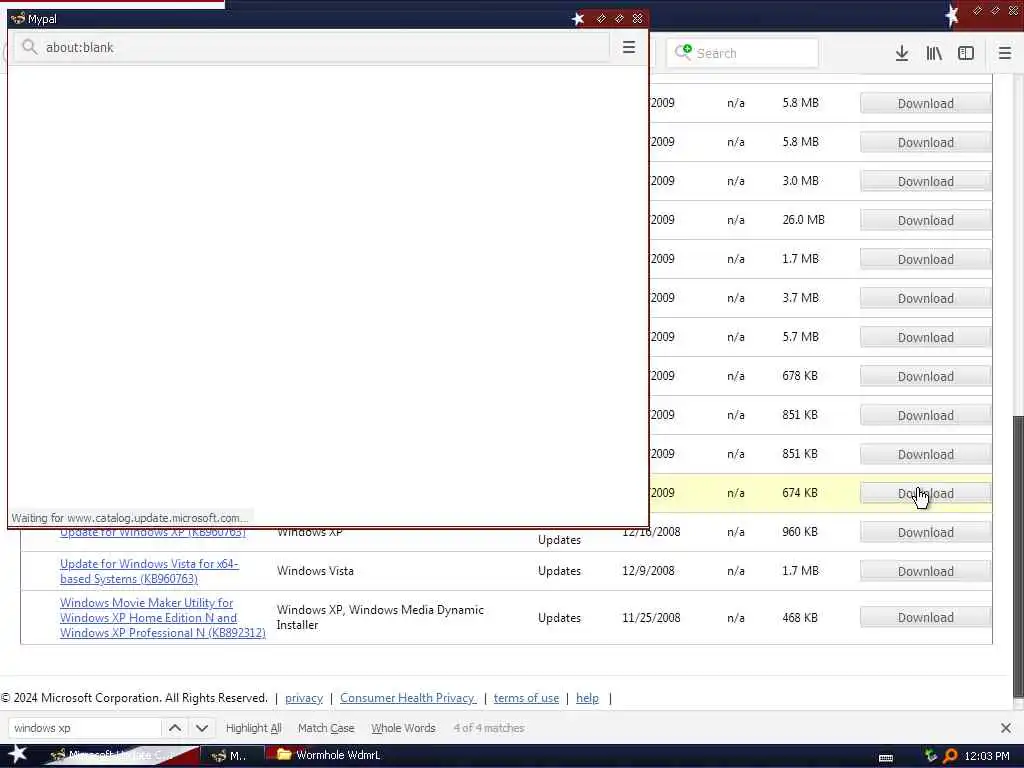Close the Mypal popup window

(x=637, y=18)
